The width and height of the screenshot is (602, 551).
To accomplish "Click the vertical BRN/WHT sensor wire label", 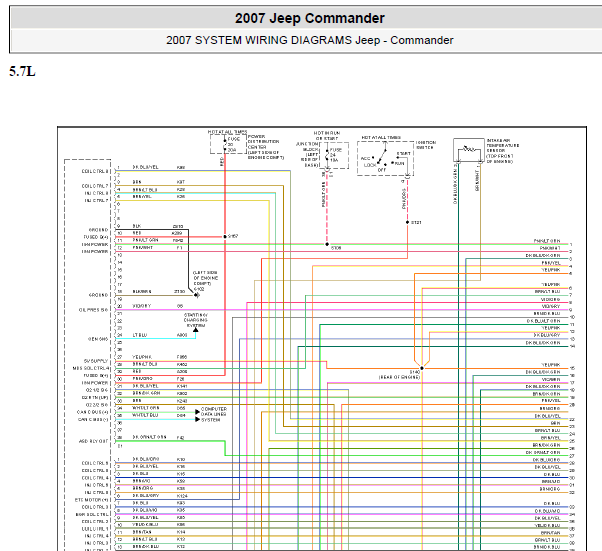I will coord(477,180).
